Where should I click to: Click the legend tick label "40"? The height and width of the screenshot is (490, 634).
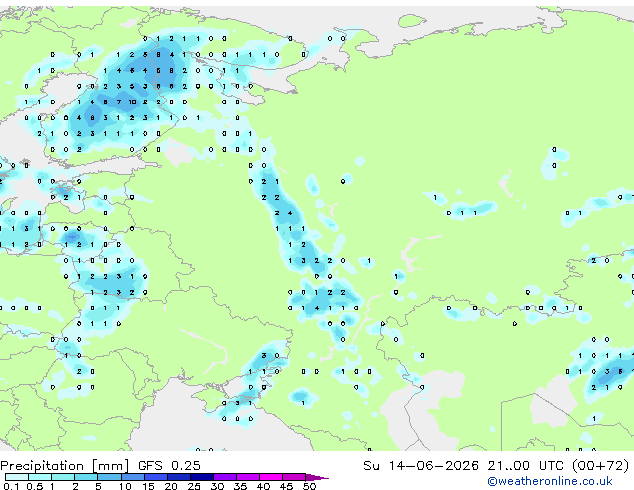[263, 486]
